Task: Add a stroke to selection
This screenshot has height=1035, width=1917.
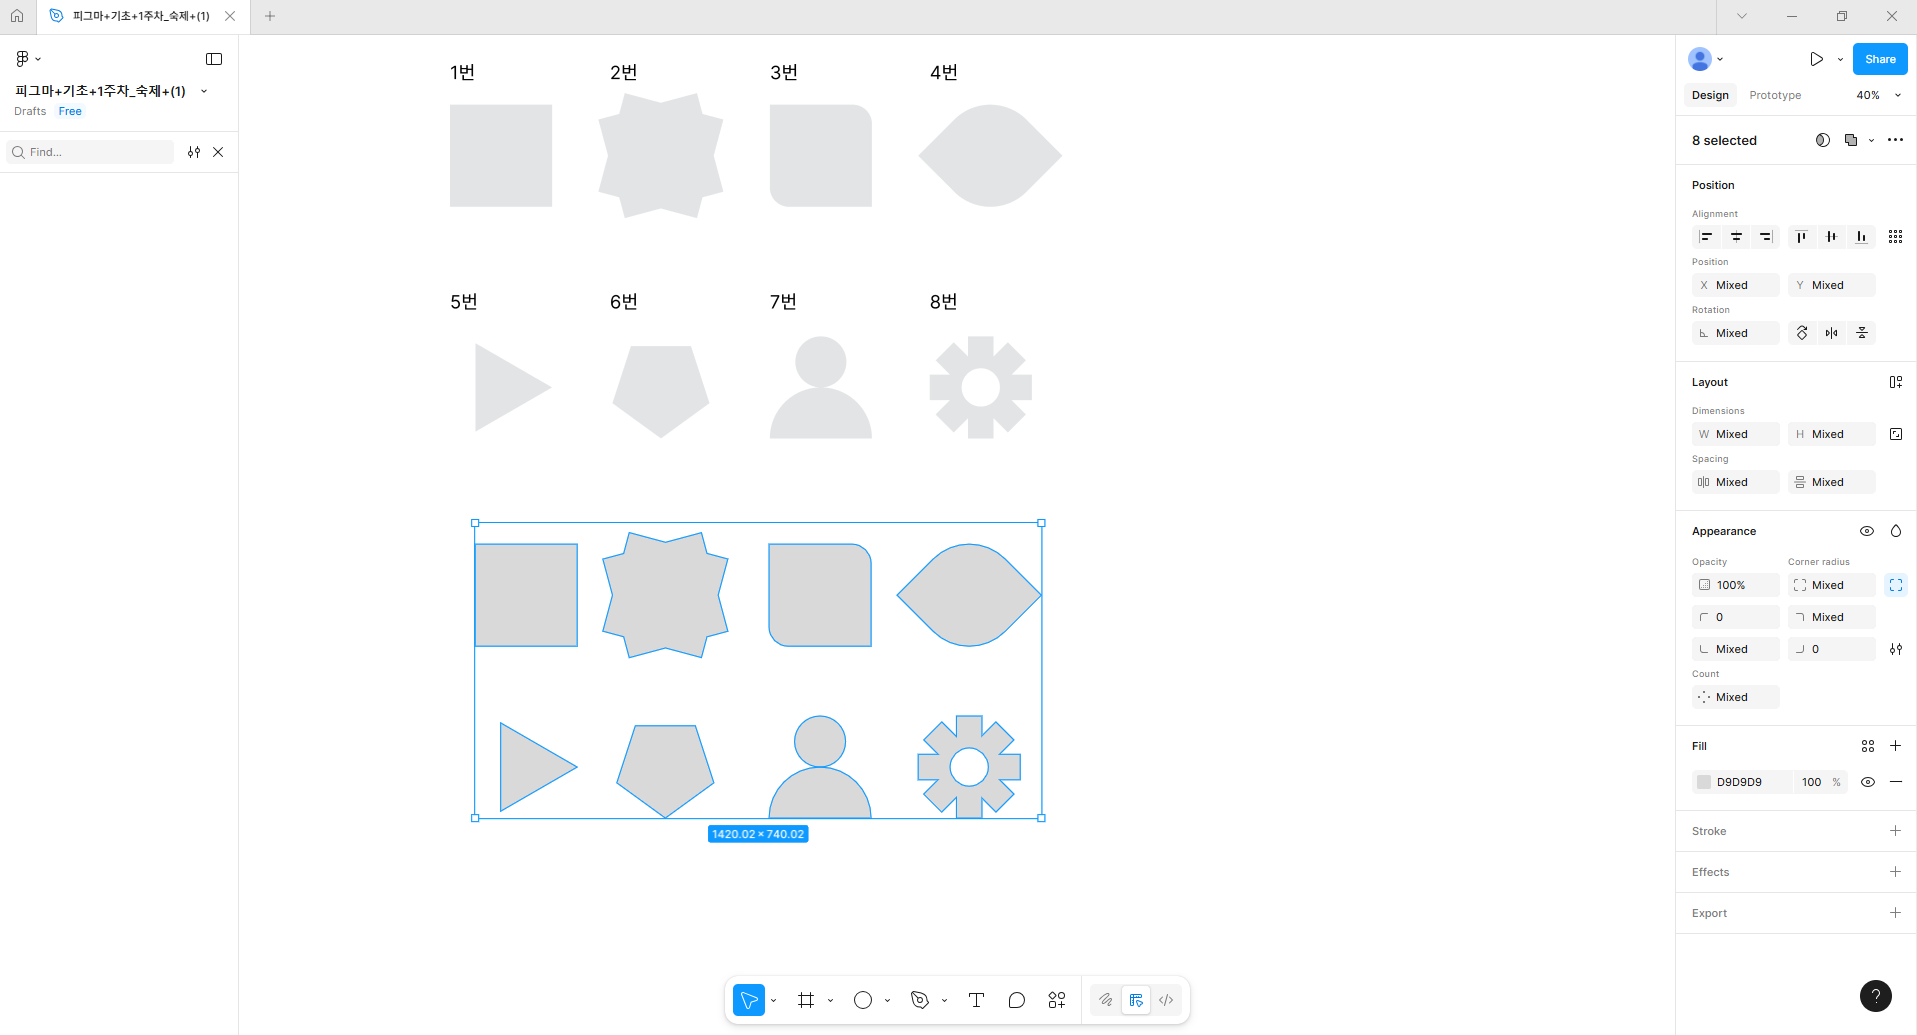Action: [1895, 831]
